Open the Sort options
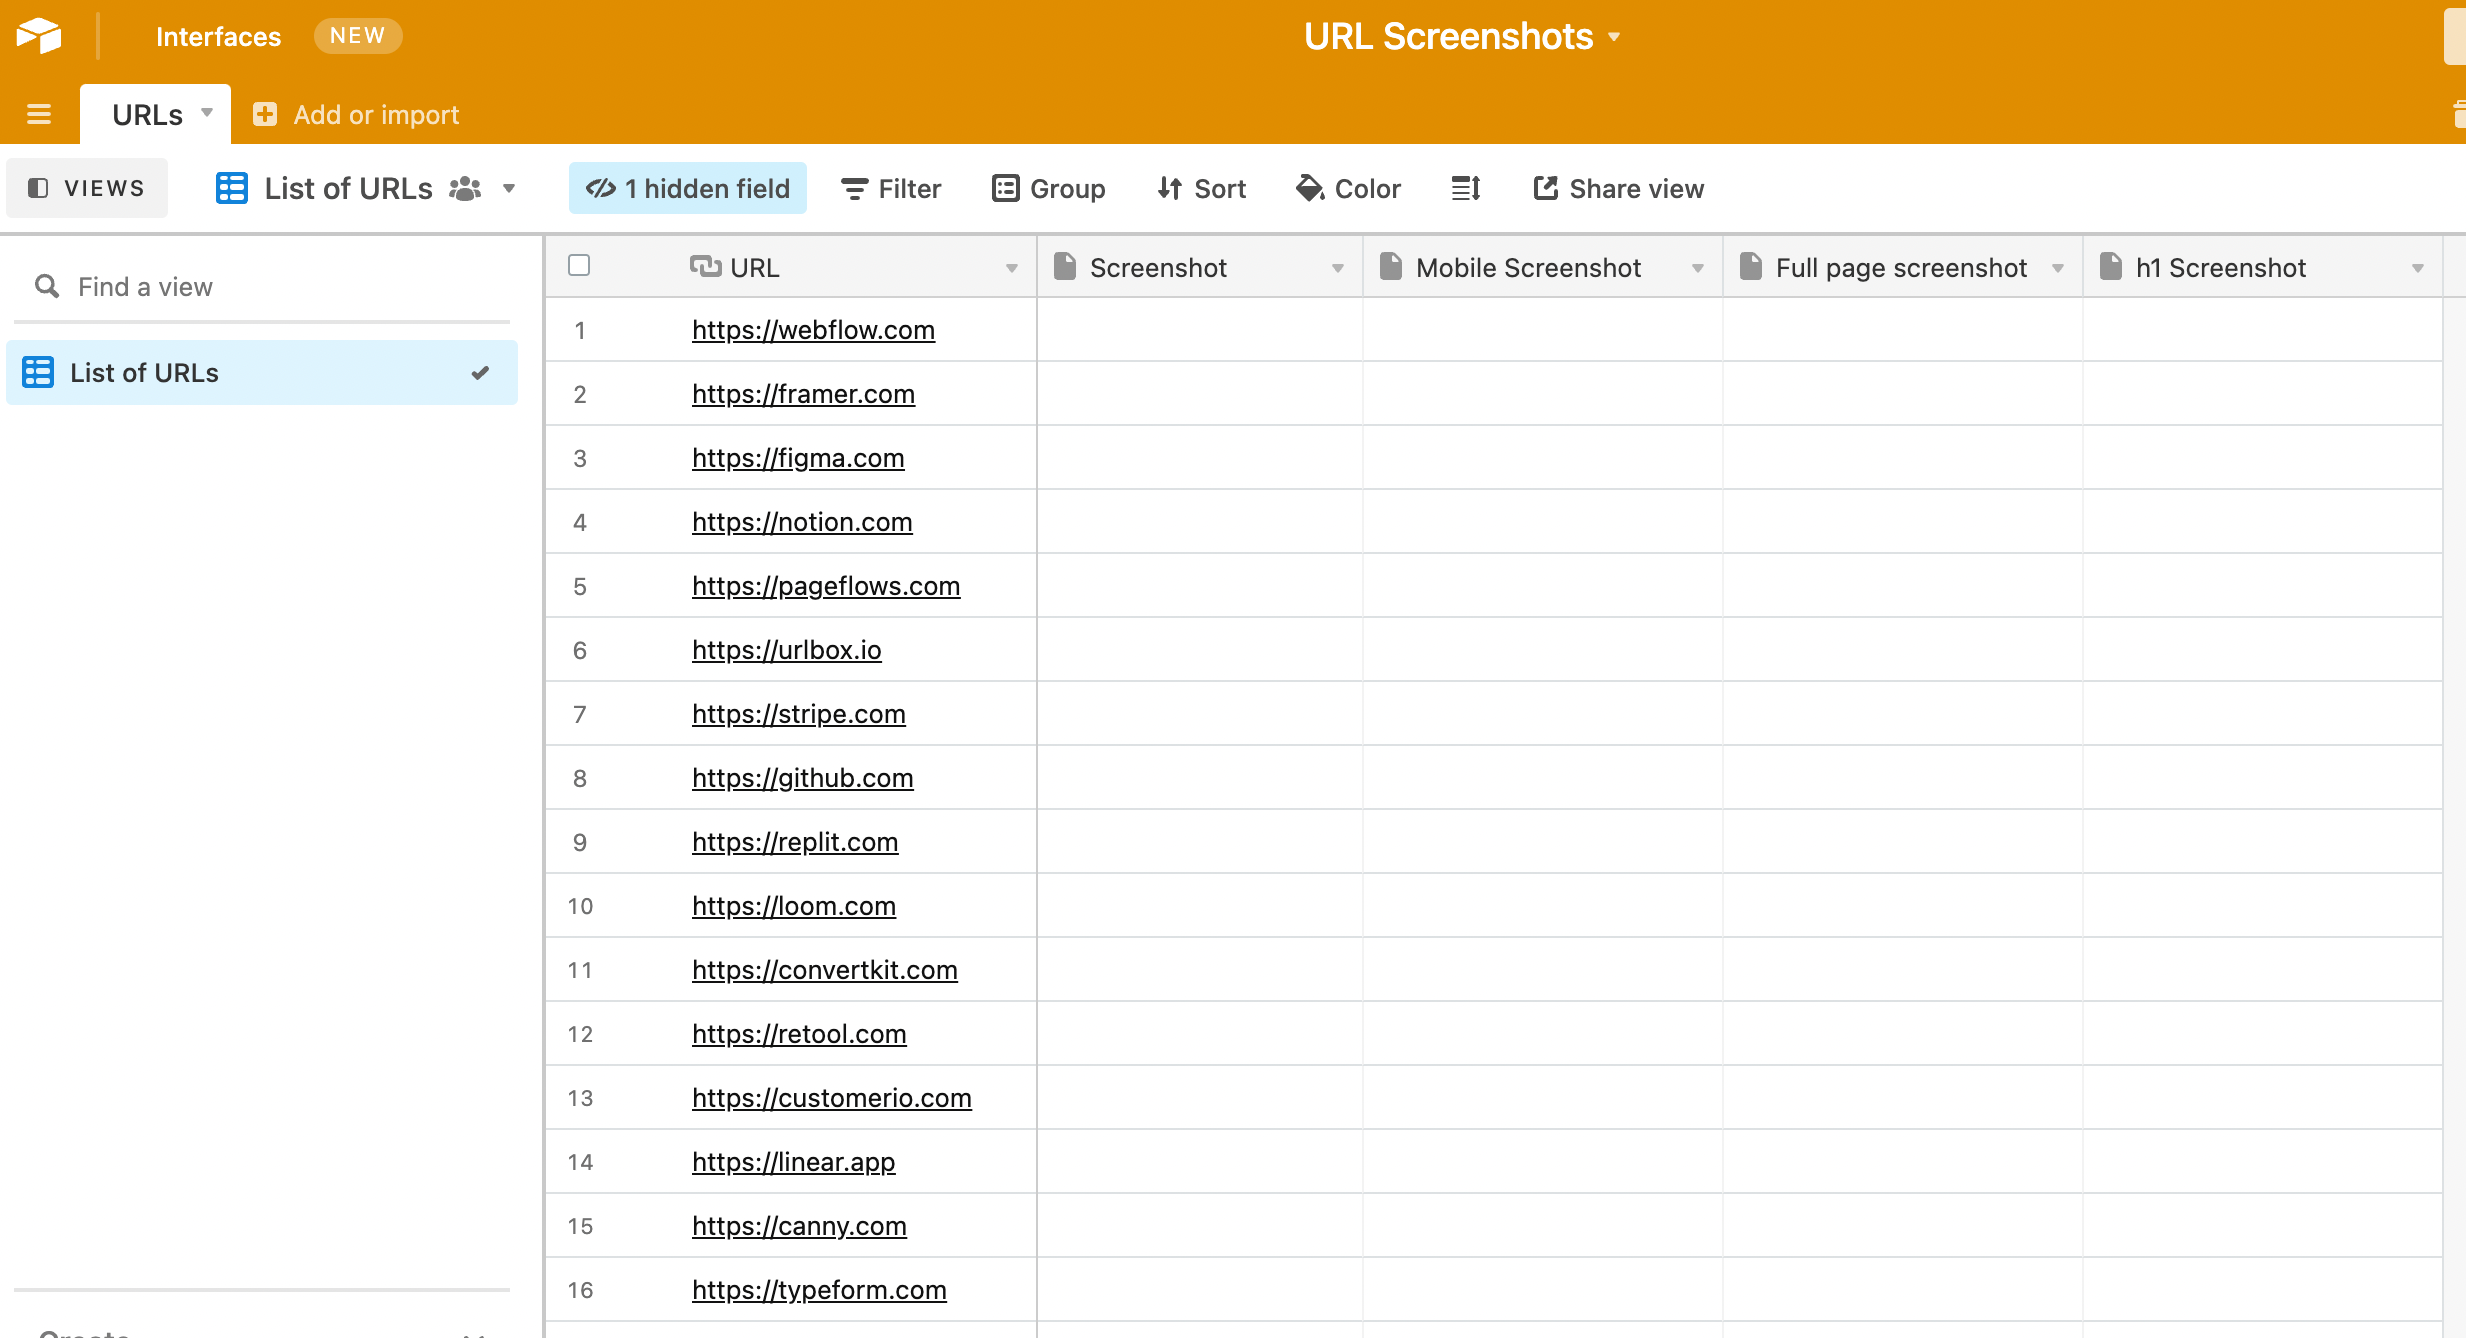 pyautogui.click(x=1200, y=188)
